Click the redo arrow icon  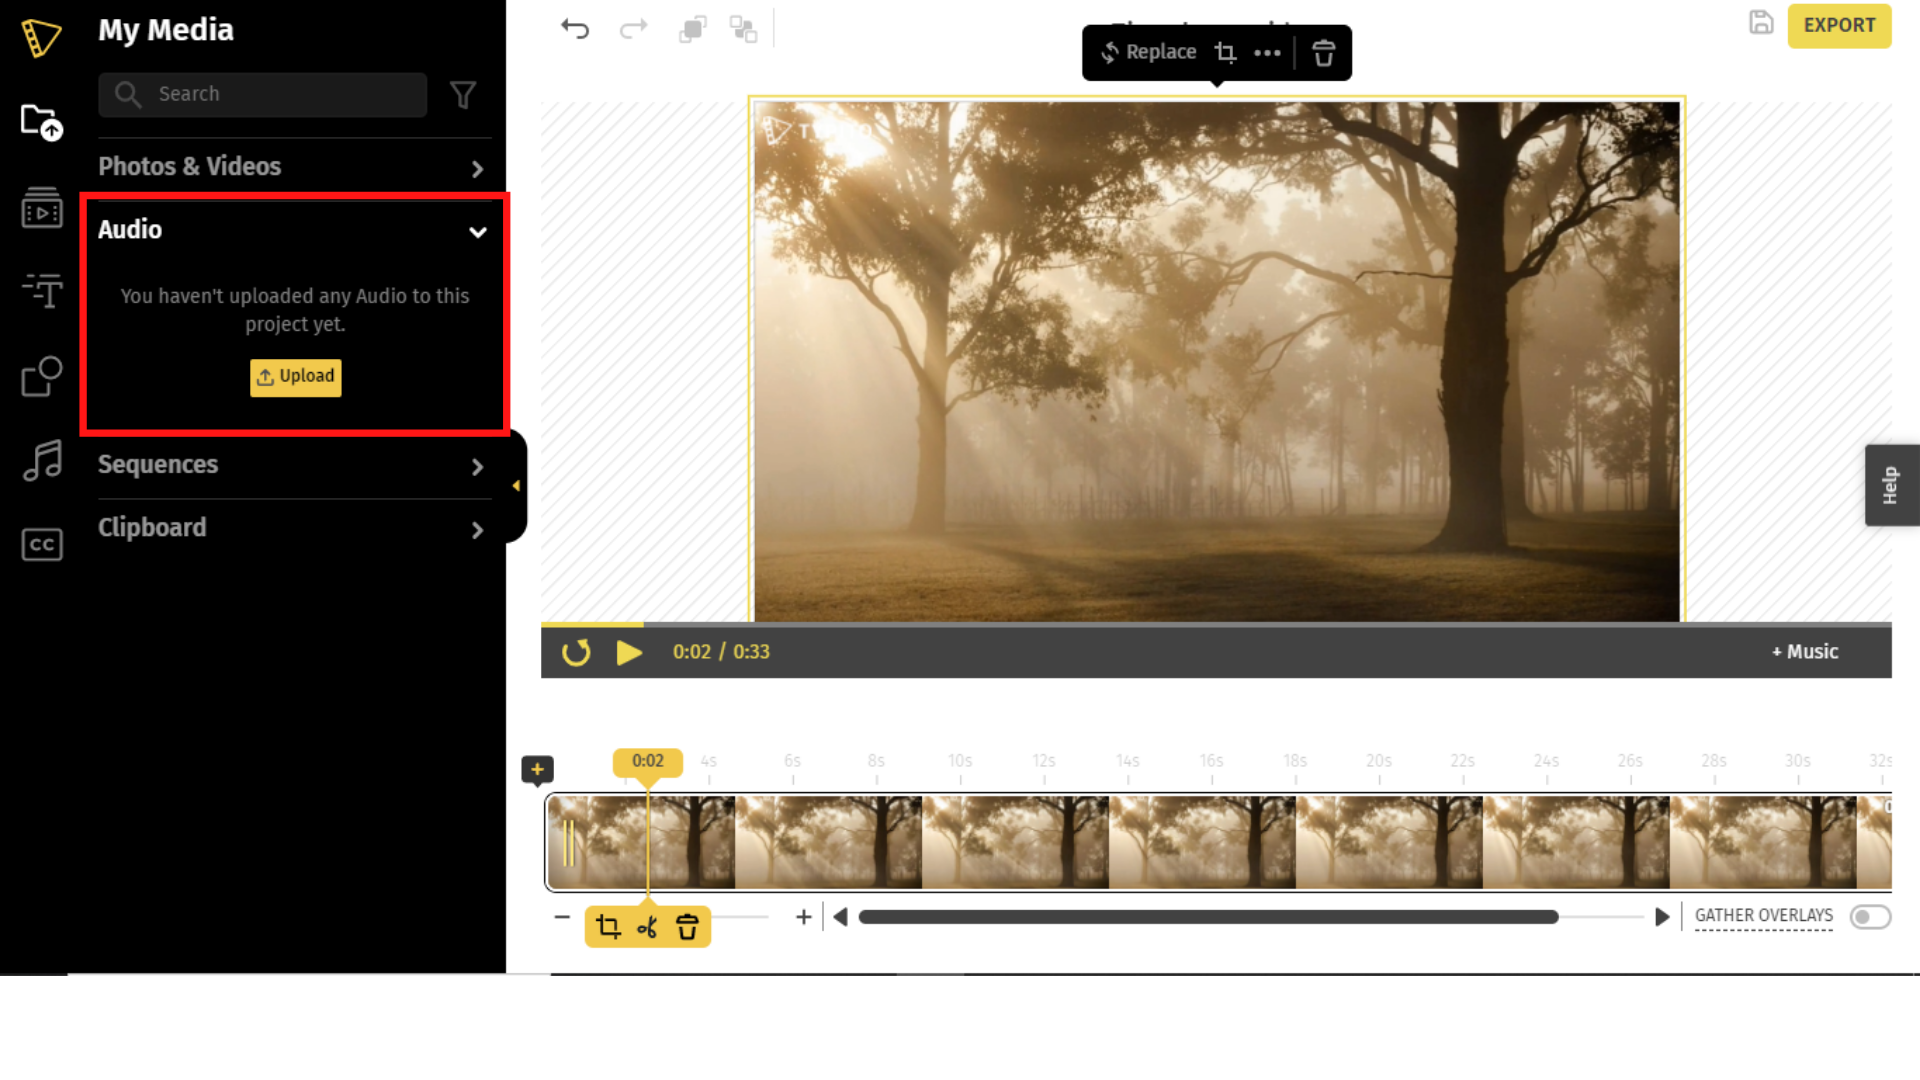tap(633, 28)
